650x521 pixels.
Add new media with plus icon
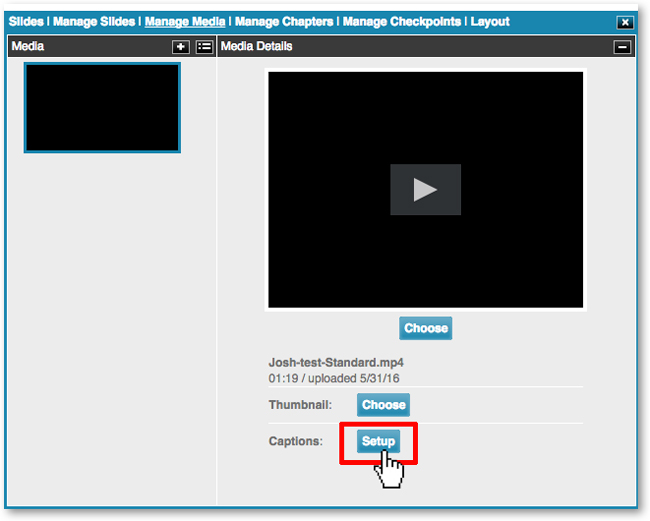181,47
